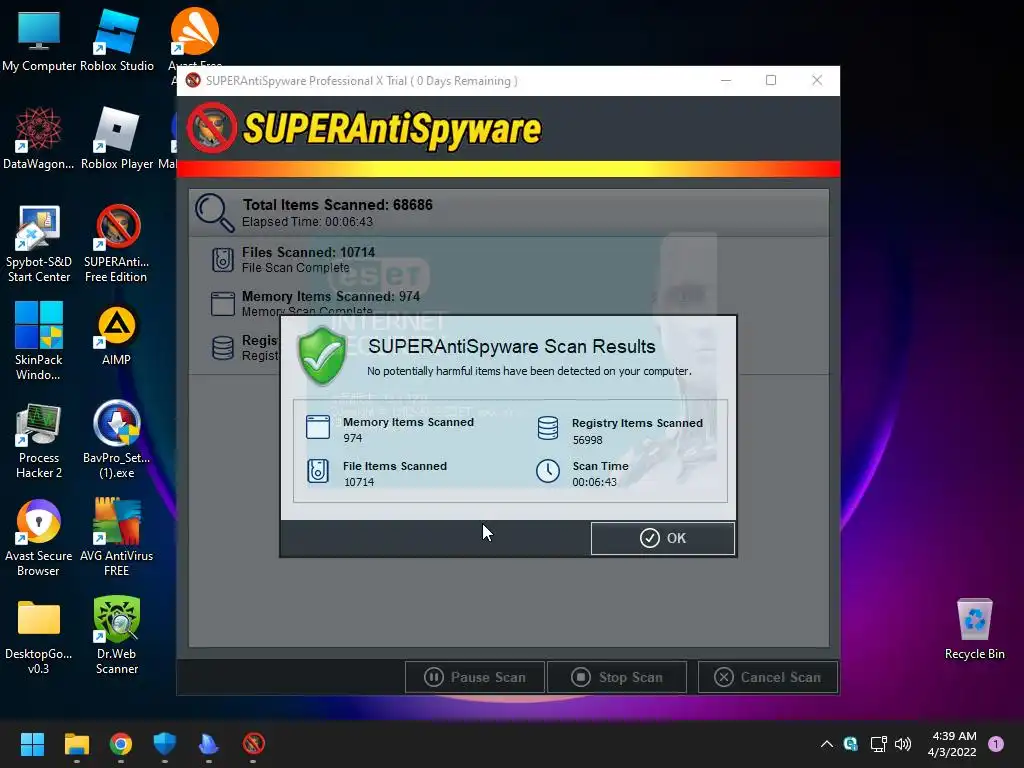Screen dimensions: 1024x768
Task: Open File Explorer from taskbar
Action: [76, 744]
